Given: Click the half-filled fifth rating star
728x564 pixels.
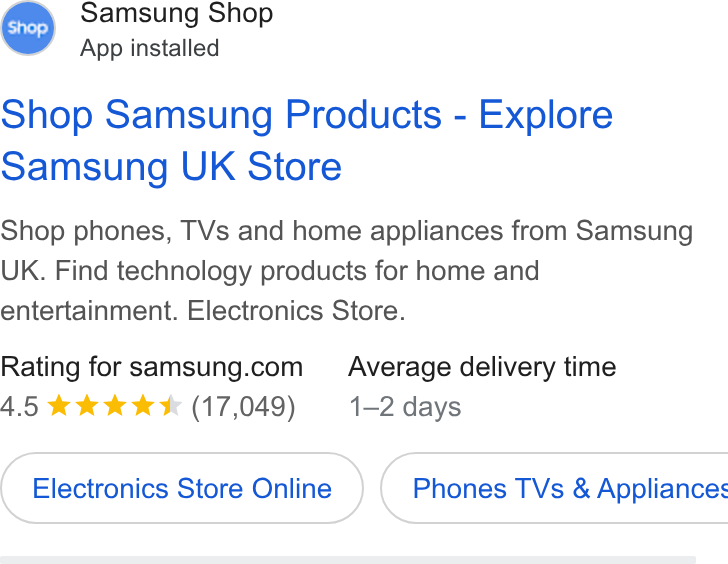Looking at the screenshot, I should (x=170, y=405).
